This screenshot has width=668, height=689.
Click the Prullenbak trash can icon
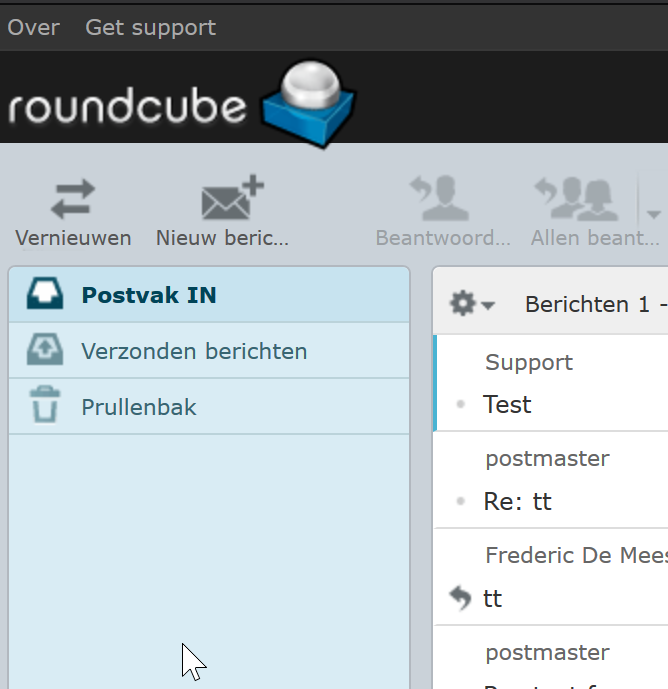tap(44, 407)
